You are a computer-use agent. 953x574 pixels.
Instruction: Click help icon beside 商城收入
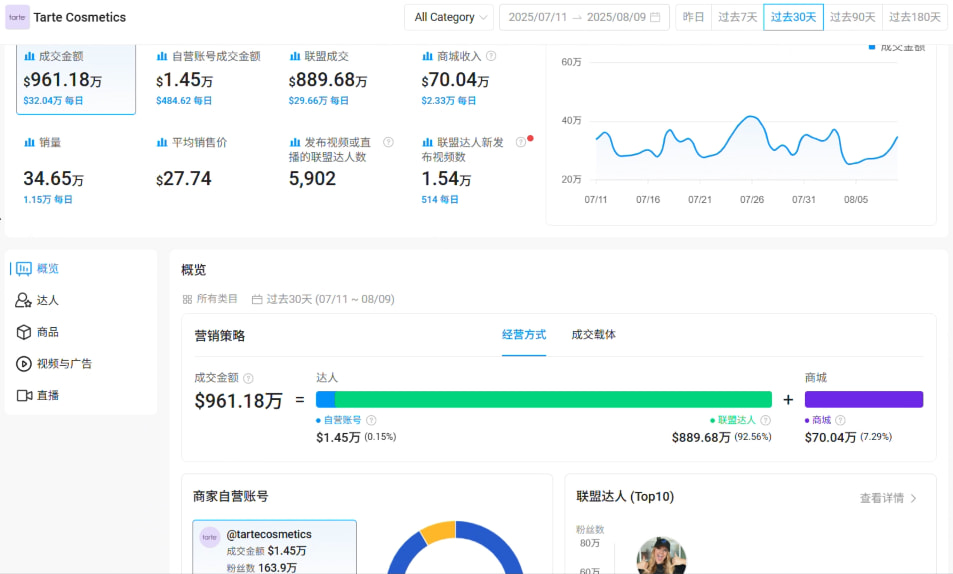(x=491, y=56)
